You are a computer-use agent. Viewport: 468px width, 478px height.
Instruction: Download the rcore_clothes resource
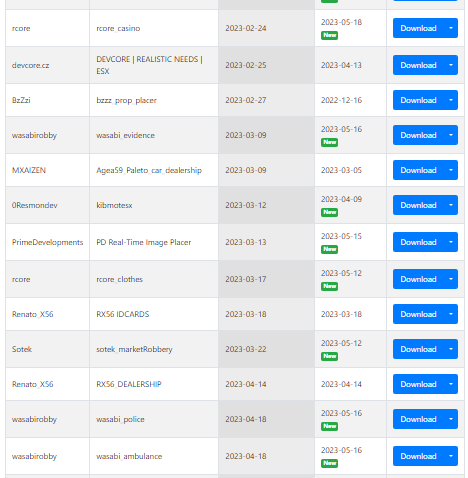click(418, 279)
